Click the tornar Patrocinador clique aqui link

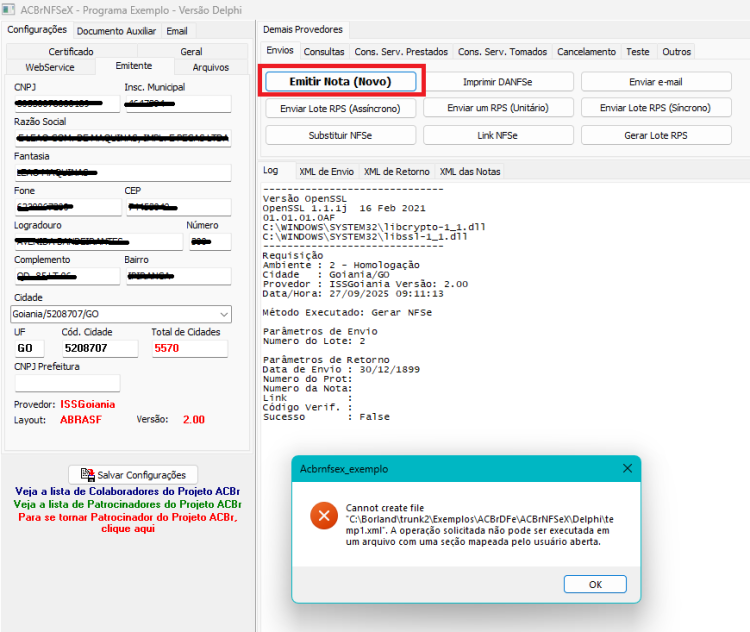point(128,522)
